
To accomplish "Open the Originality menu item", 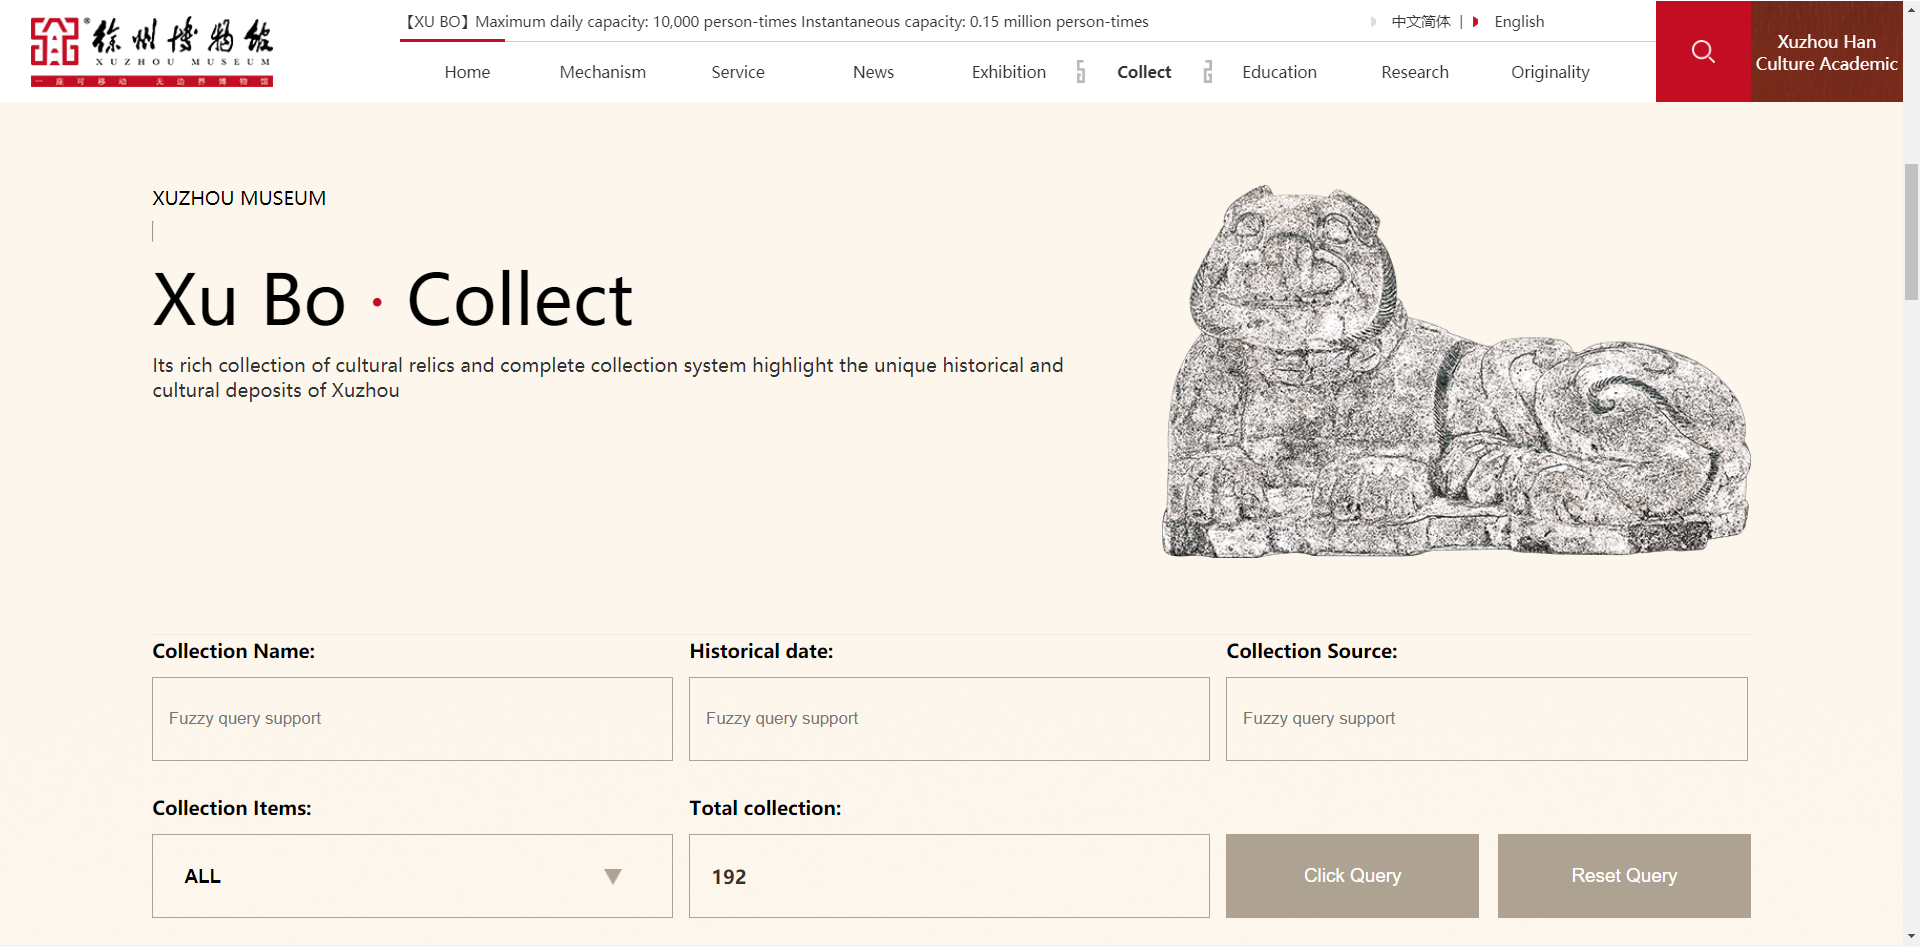I will [1549, 72].
